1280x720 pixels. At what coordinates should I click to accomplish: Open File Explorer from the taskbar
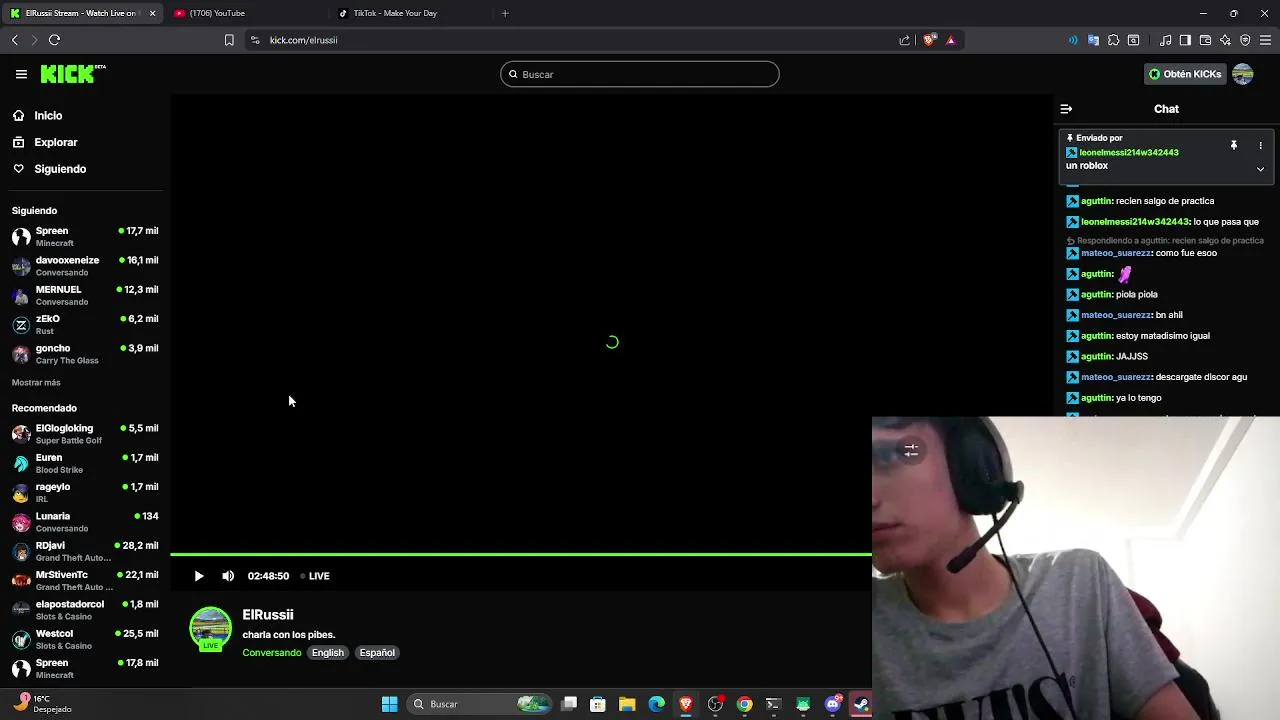click(627, 704)
